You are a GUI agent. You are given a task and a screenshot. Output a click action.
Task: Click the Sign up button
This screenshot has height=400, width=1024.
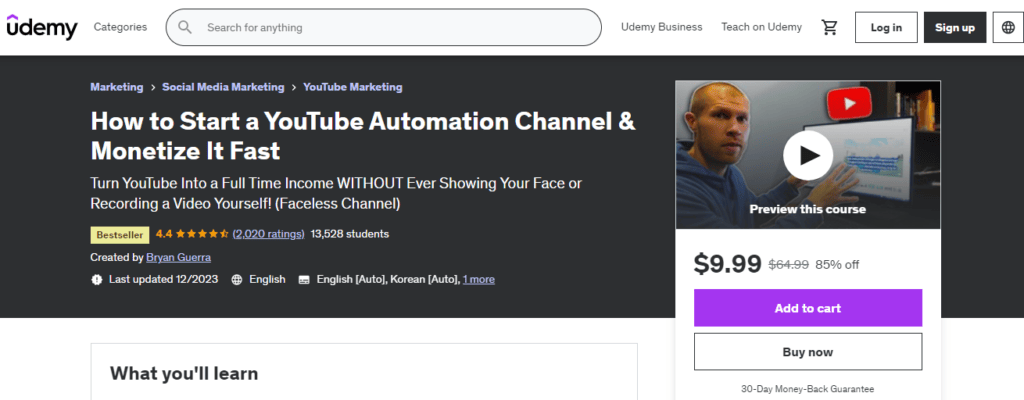[x=955, y=27]
